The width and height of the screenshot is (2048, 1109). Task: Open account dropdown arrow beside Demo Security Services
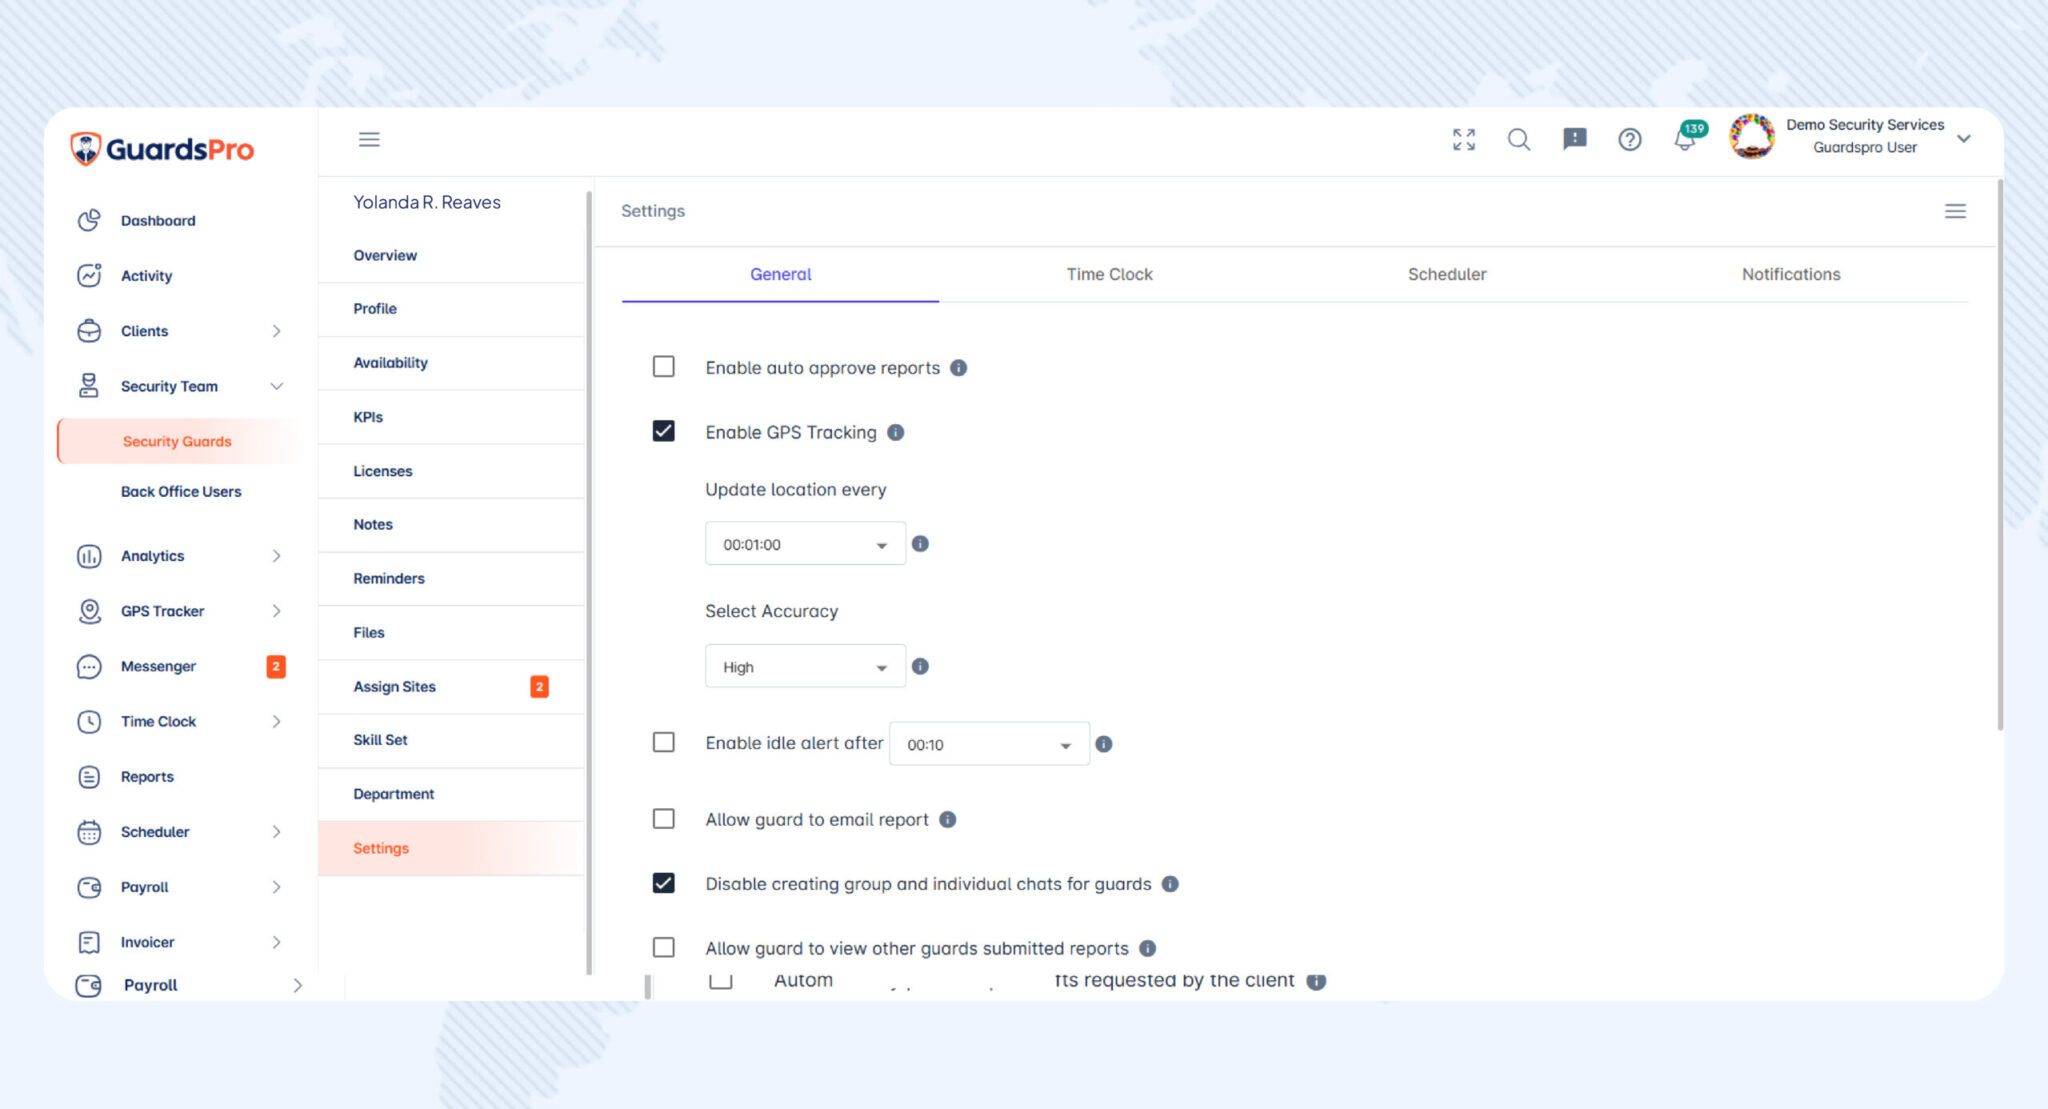[x=1964, y=139]
